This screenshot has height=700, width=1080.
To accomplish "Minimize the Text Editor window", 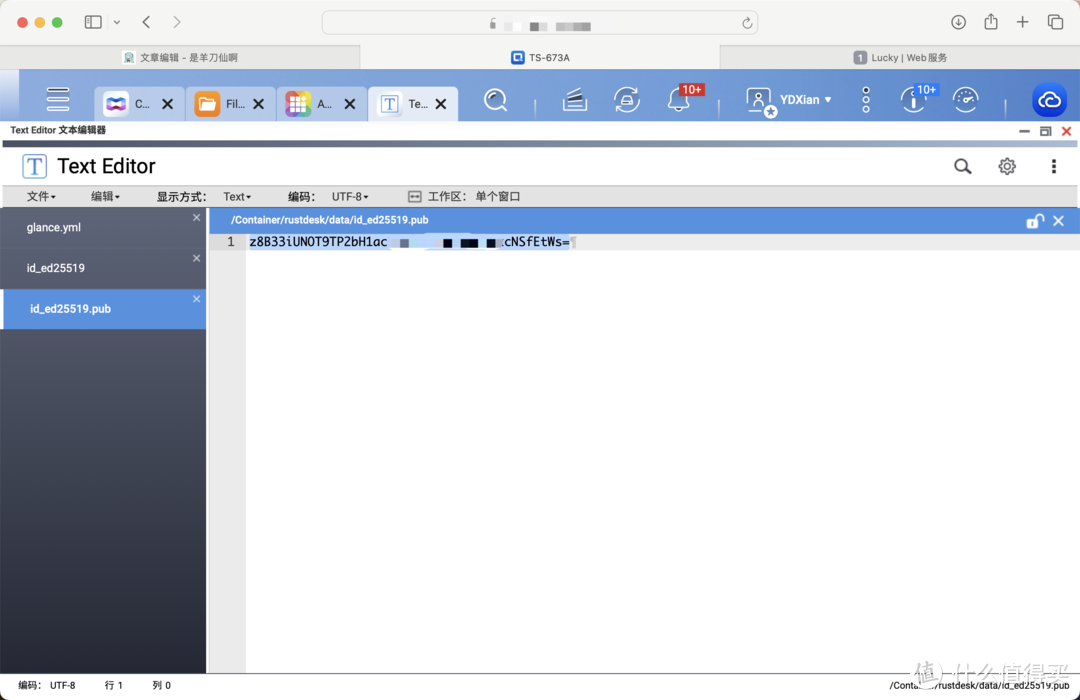I will tap(1024, 131).
